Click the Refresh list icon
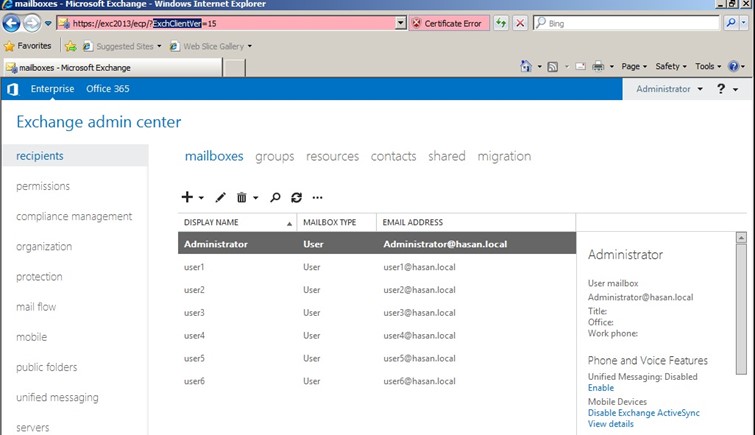Viewport: 755px width, 435px height. tap(296, 198)
